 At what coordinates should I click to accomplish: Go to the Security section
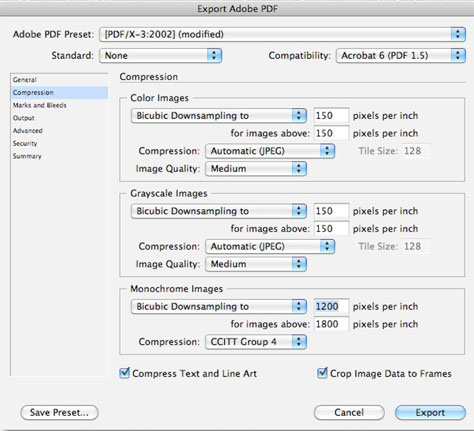point(25,143)
